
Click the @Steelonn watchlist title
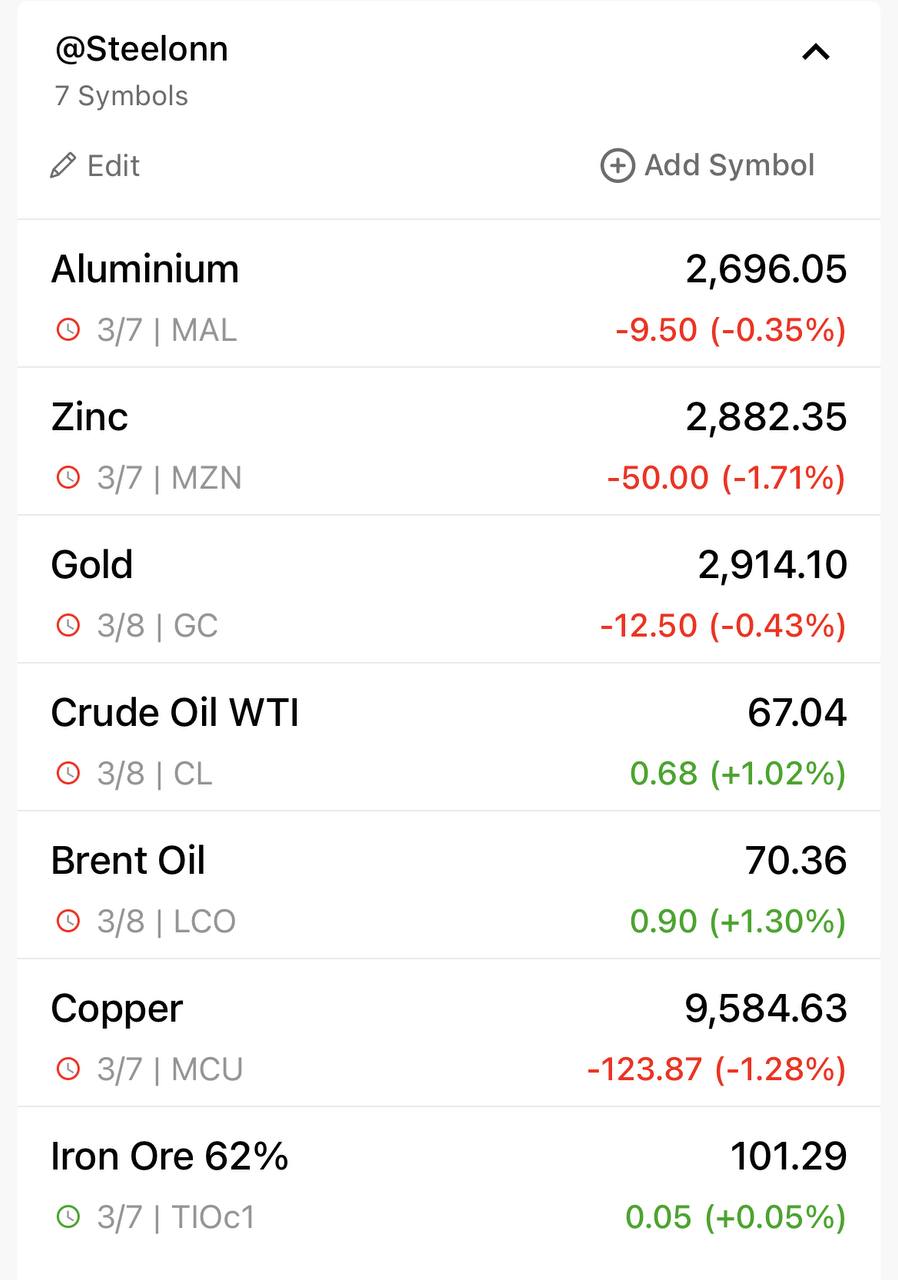click(x=141, y=49)
